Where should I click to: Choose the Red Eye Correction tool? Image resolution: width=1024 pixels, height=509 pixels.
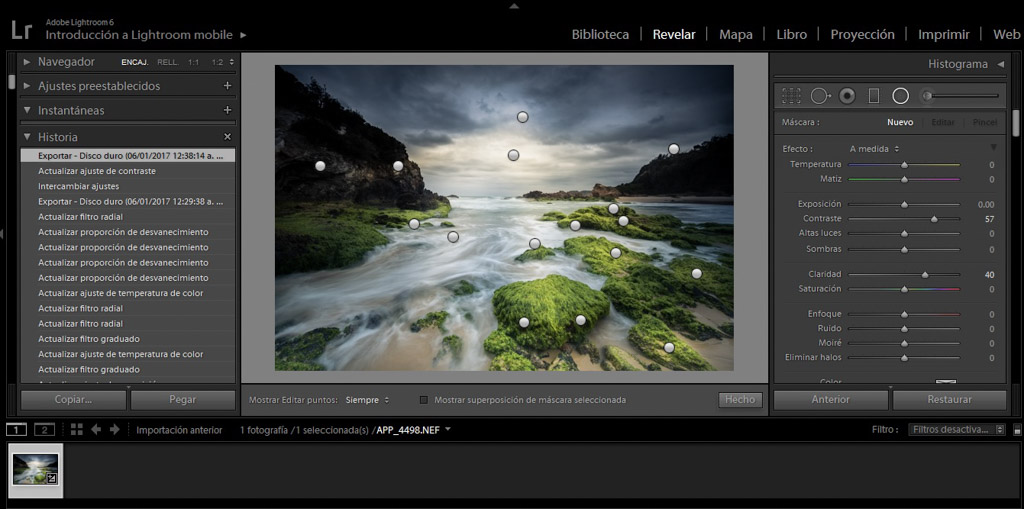pyautogui.click(x=847, y=96)
